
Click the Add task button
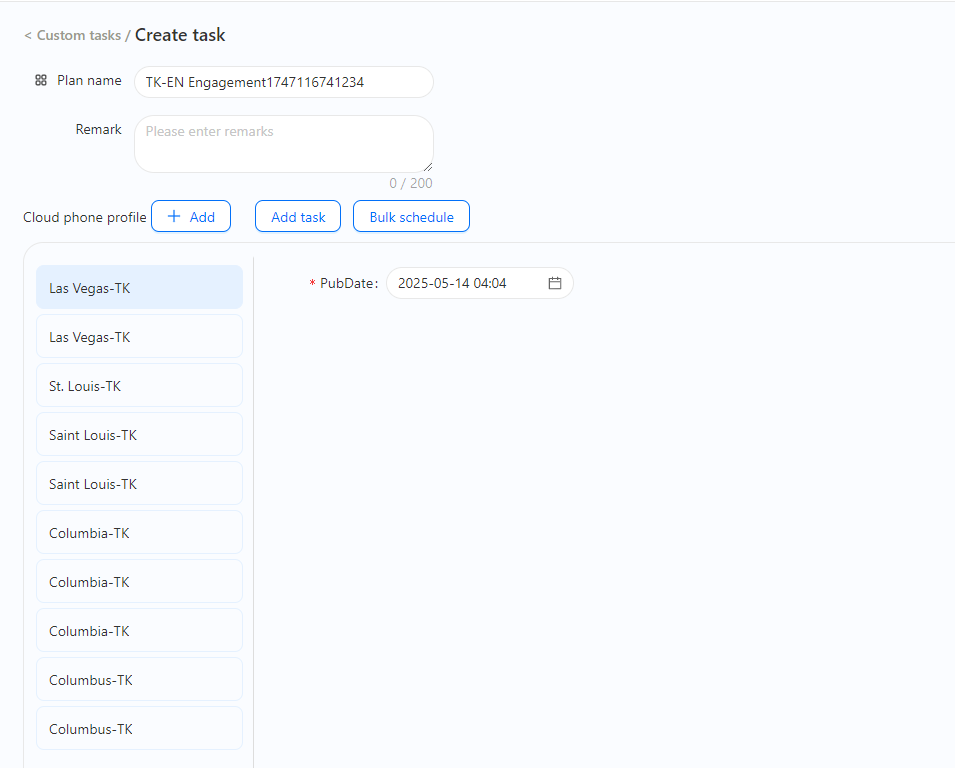click(x=298, y=216)
